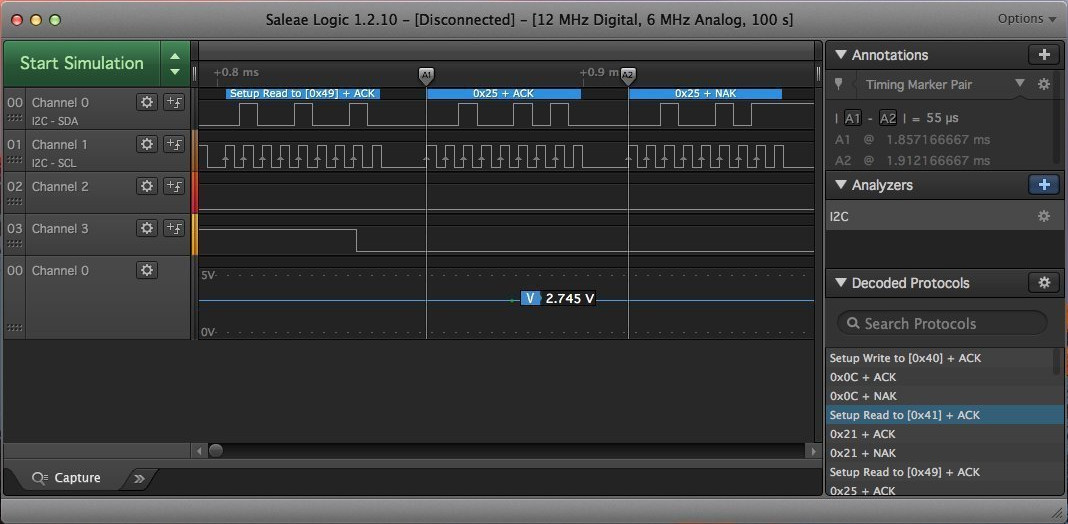Open the Options menu

1026,19
